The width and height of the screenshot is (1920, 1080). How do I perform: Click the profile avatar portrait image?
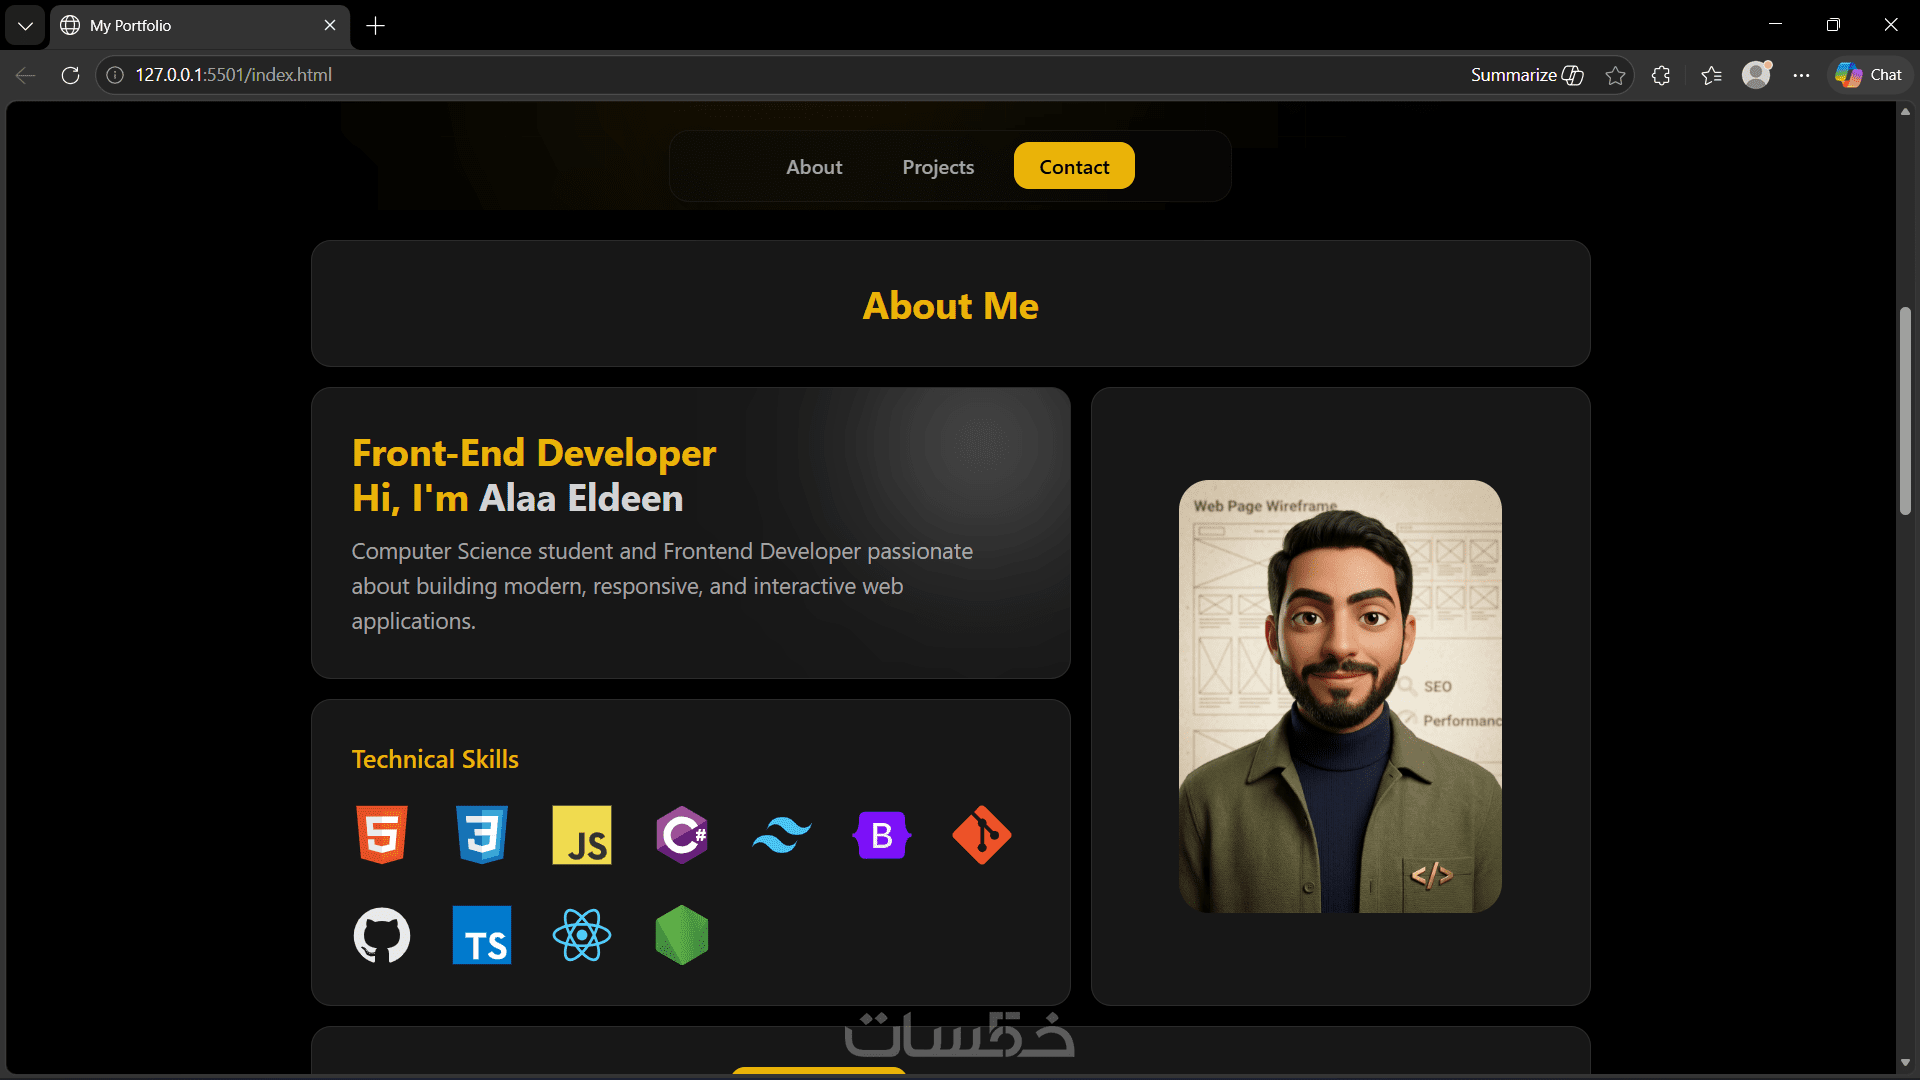pyautogui.click(x=1340, y=696)
